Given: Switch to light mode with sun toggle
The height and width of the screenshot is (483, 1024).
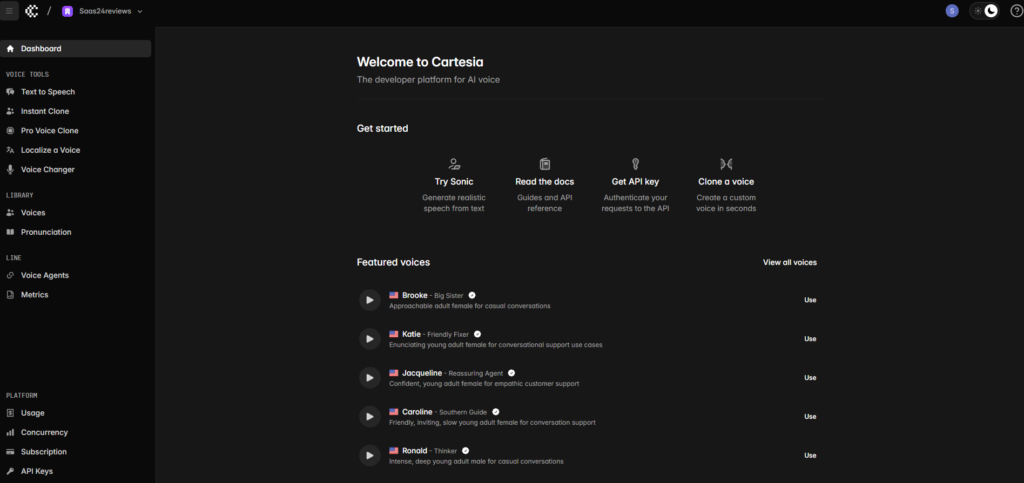Looking at the screenshot, I should coord(978,11).
